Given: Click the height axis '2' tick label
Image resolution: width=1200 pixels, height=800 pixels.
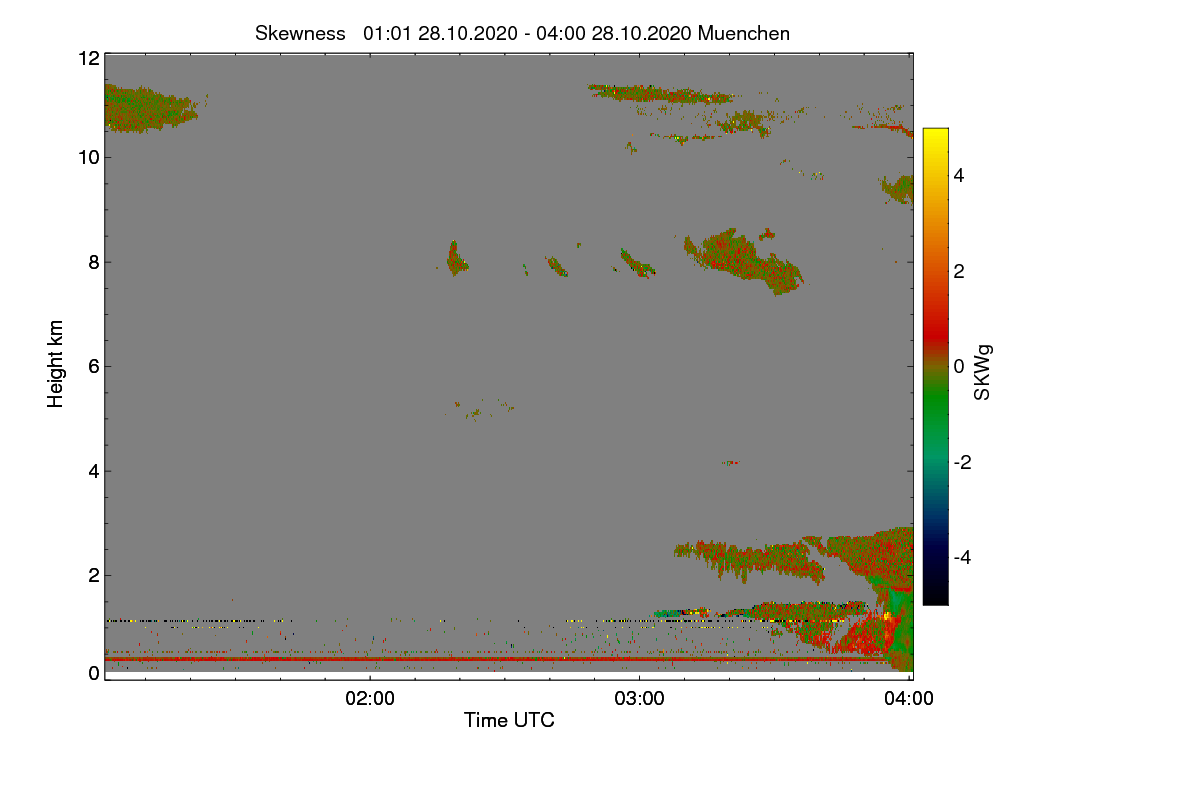Looking at the screenshot, I should tap(93, 575).
